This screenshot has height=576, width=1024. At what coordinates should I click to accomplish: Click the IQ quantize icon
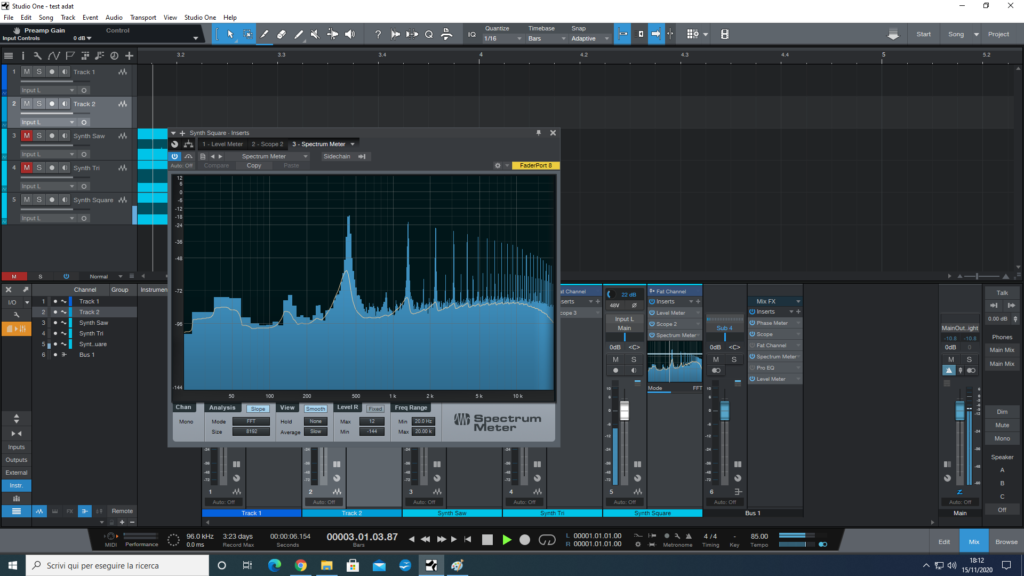pos(472,34)
